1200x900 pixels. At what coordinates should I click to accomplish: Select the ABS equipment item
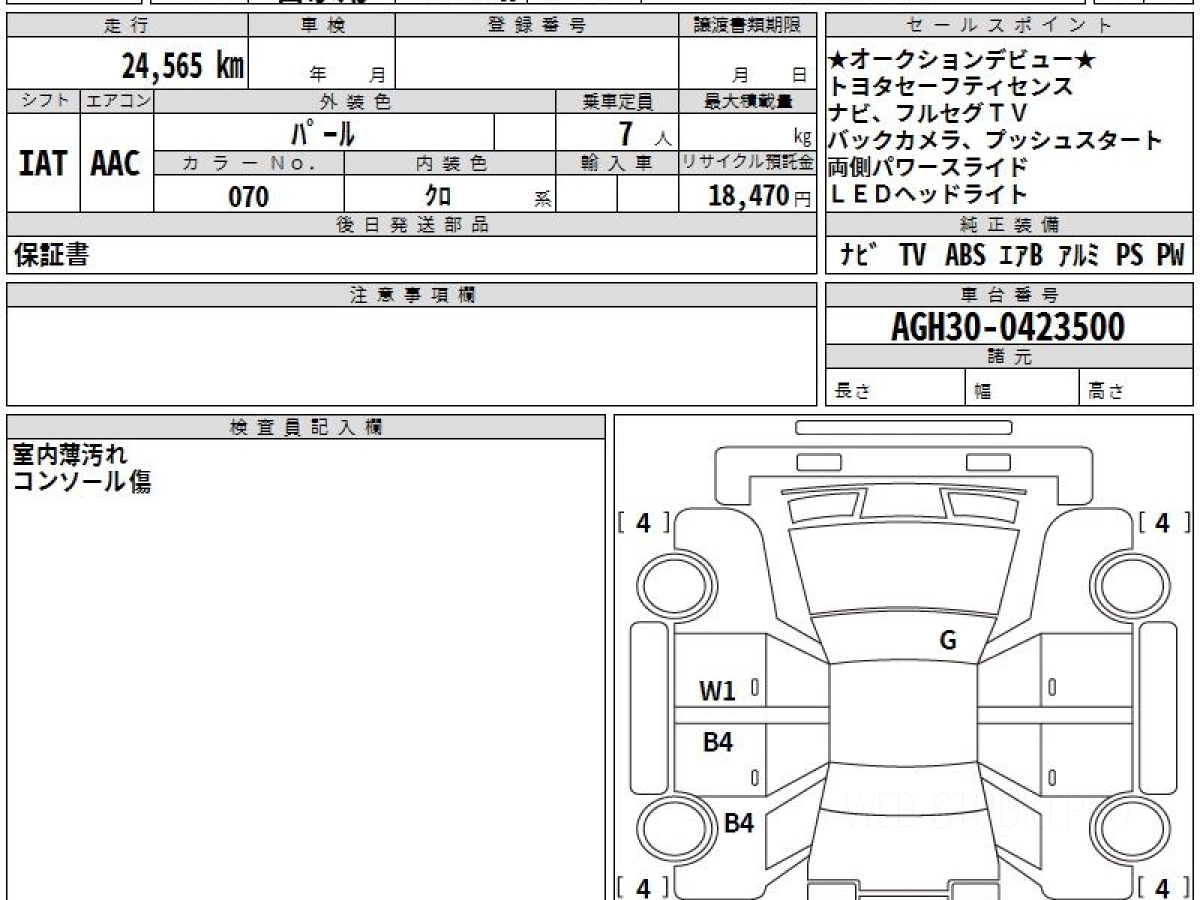pyautogui.click(x=965, y=256)
